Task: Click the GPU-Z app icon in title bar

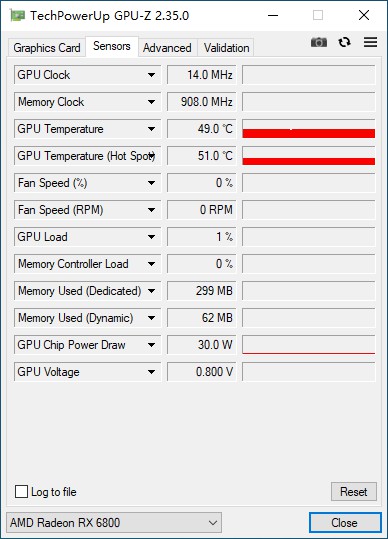Action: 17,15
